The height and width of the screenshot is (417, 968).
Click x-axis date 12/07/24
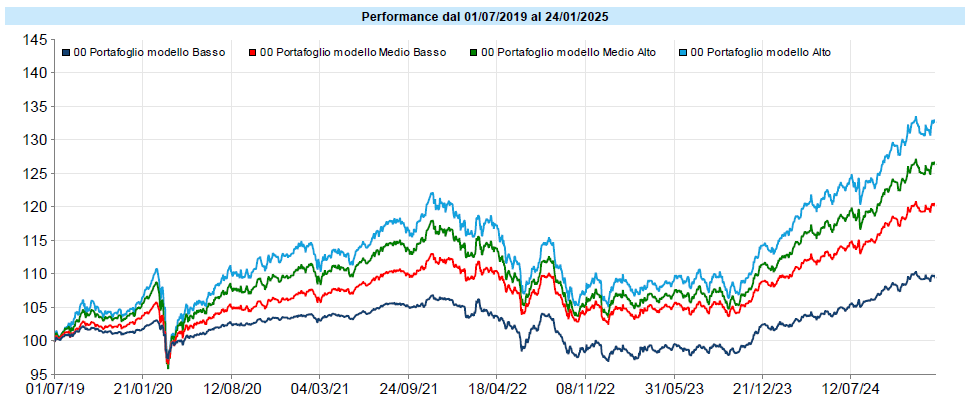(850, 390)
